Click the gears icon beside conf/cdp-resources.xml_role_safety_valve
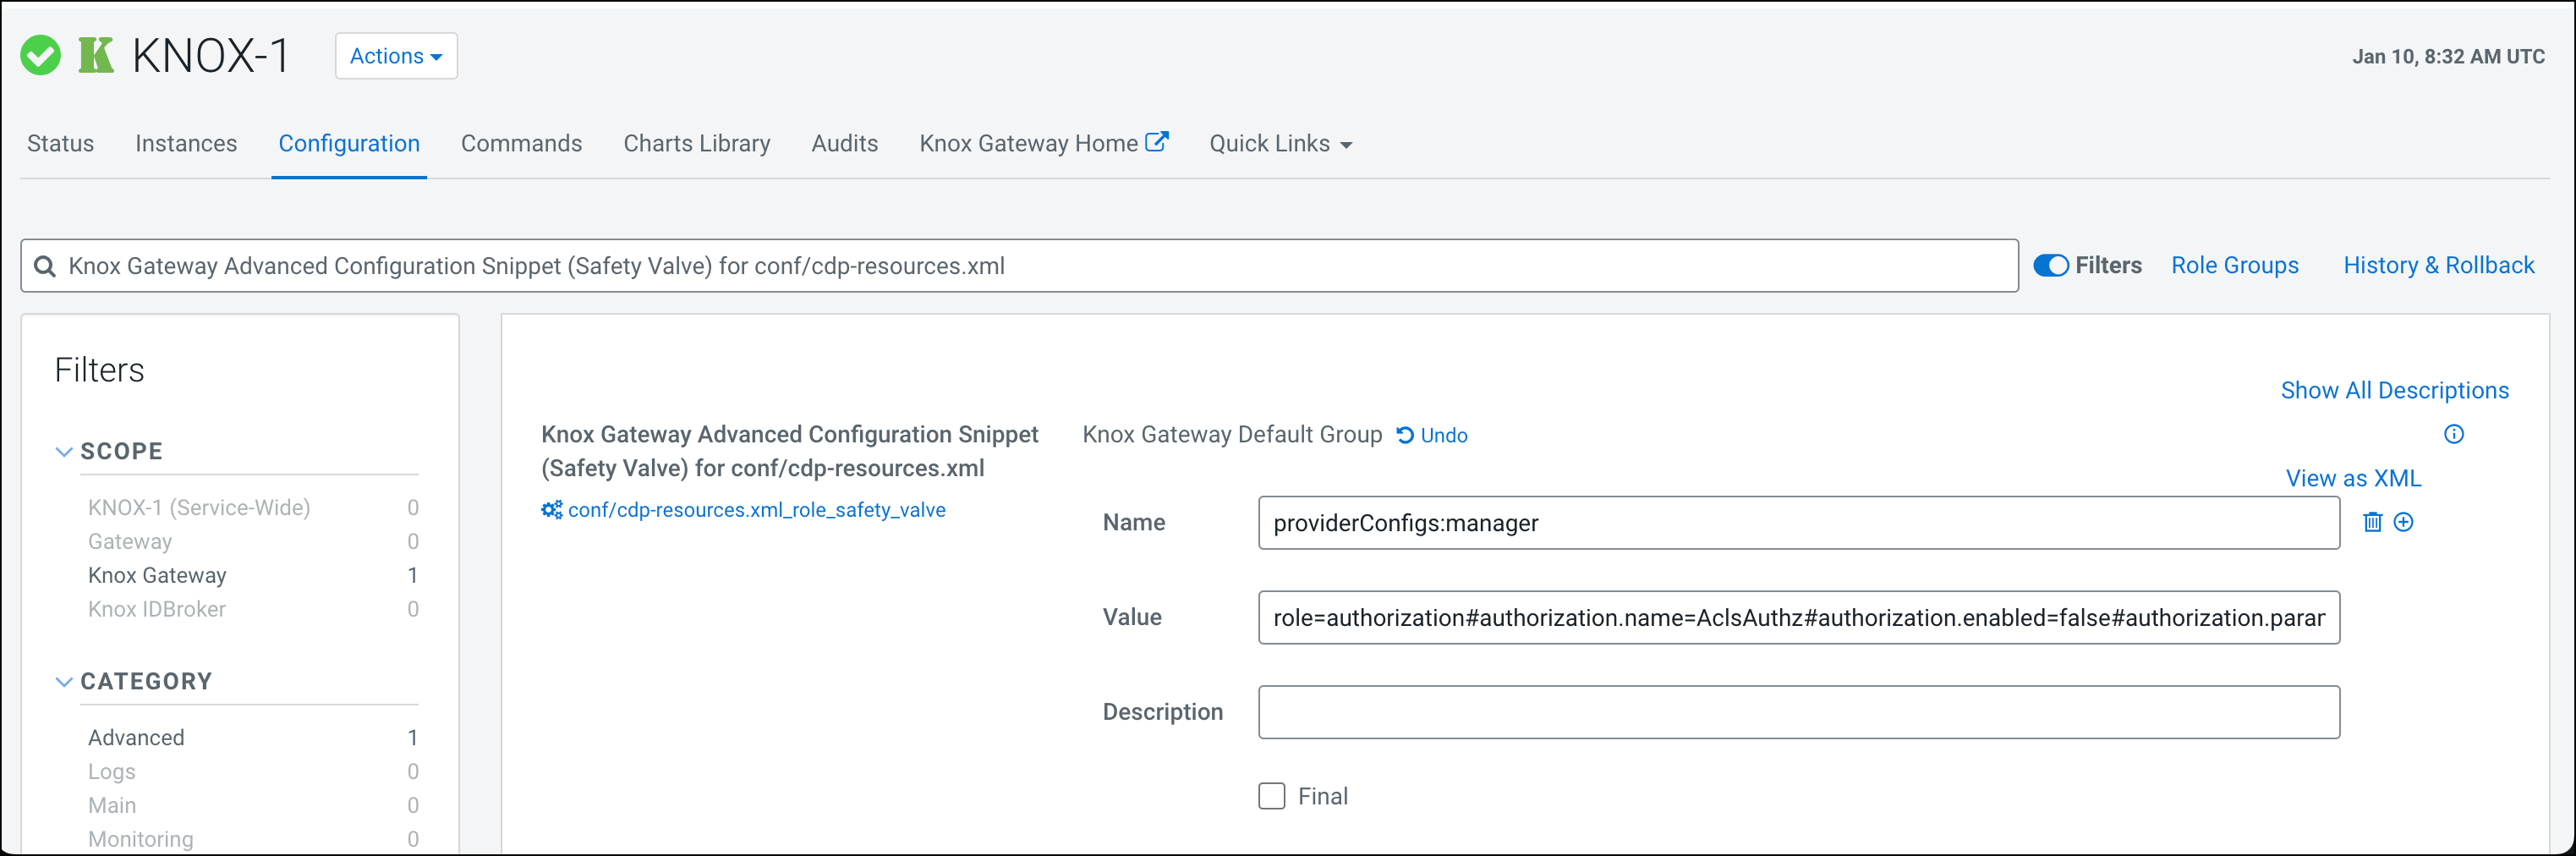This screenshot has width=2576, height=856. point(551,510)
